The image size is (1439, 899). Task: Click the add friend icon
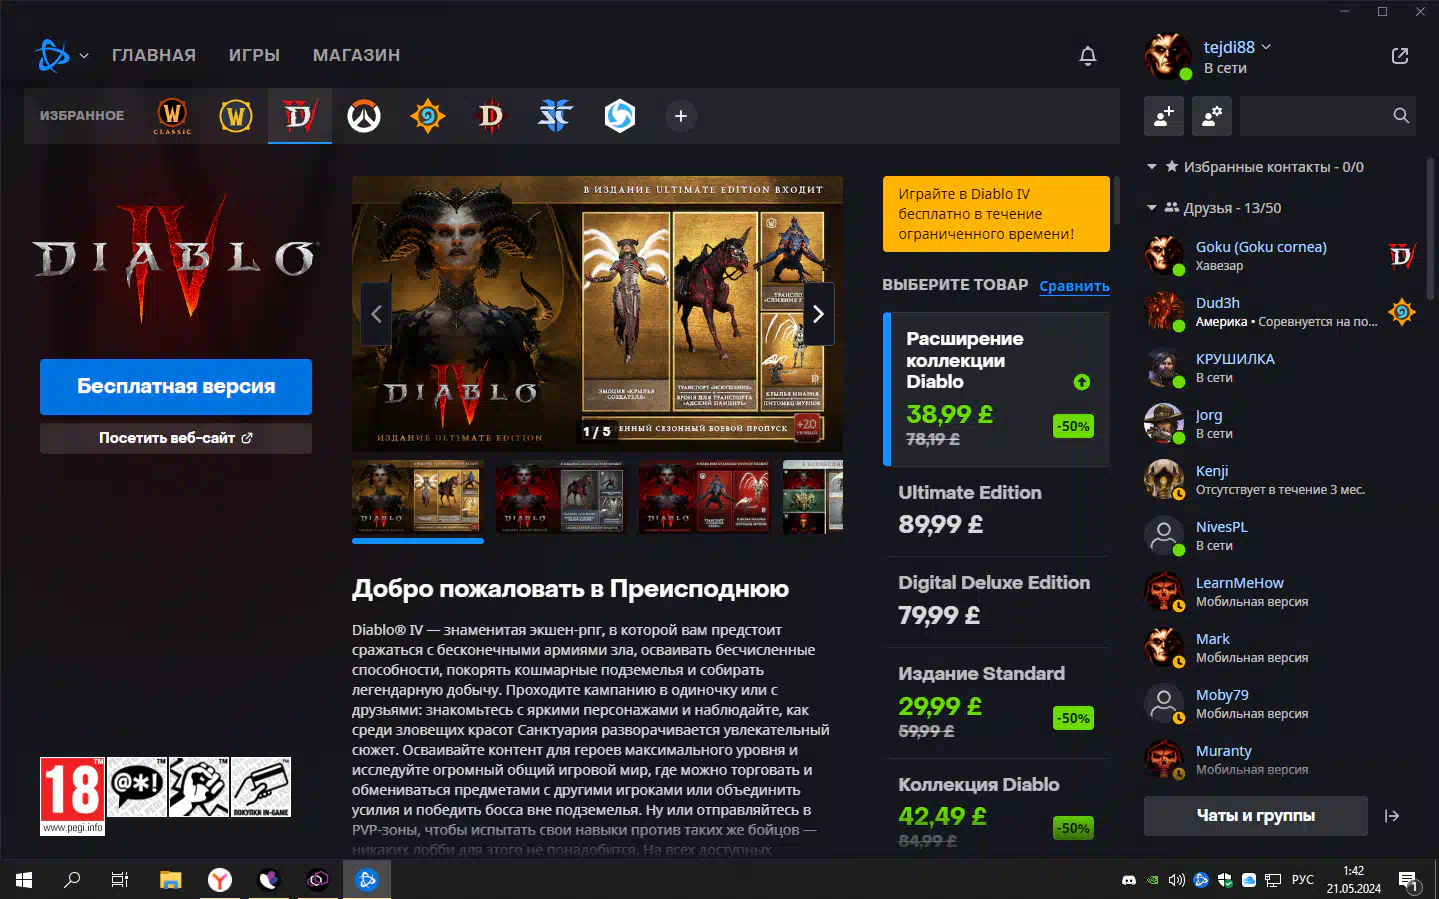1164,116
